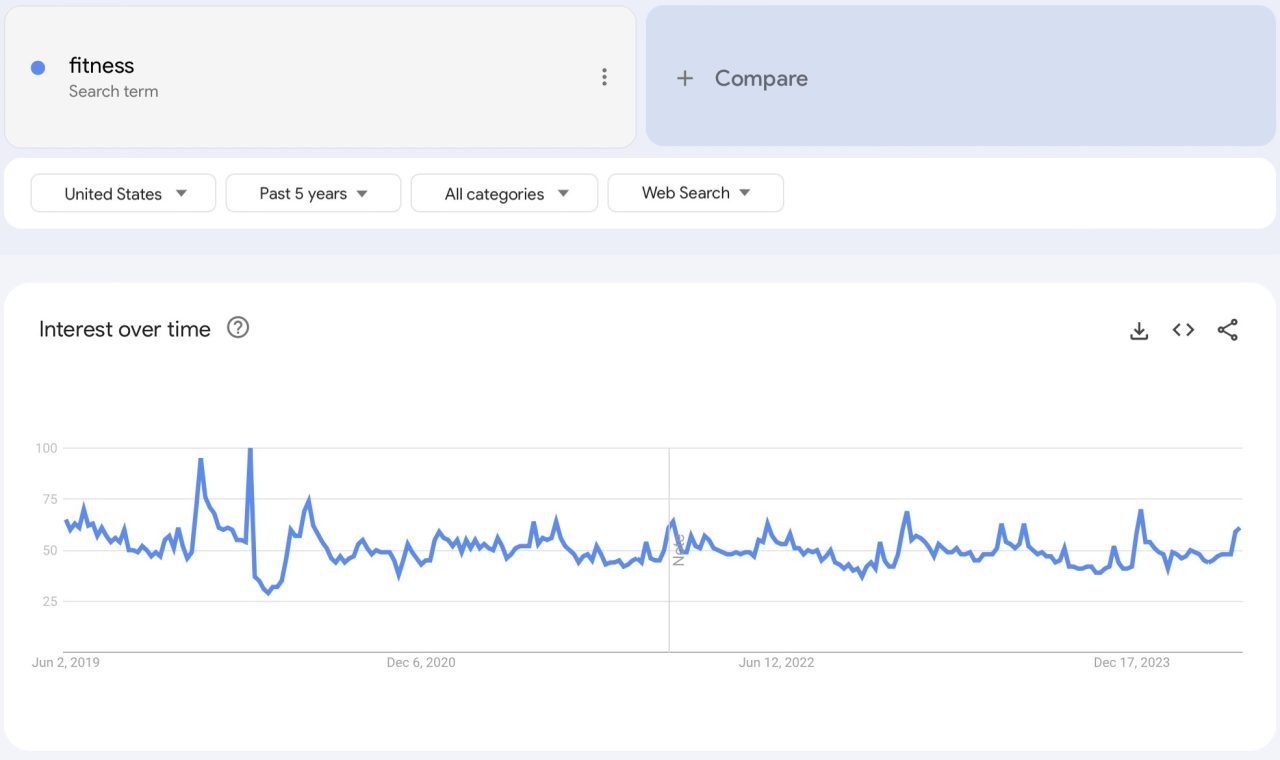The width and height of the screenshot is (1280, 760).
Task: Click the plus icon in the Compare box
Action: coord(685,78)
